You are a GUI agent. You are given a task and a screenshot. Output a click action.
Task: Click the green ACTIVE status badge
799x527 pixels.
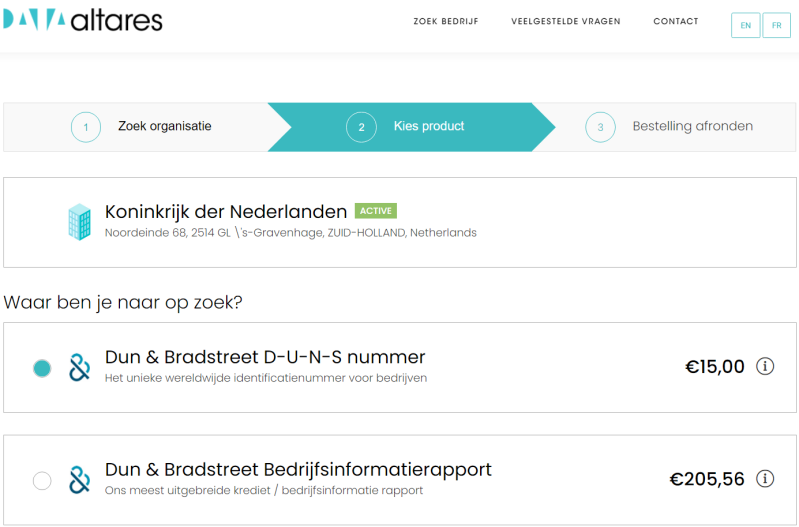(x=376, y=211)
